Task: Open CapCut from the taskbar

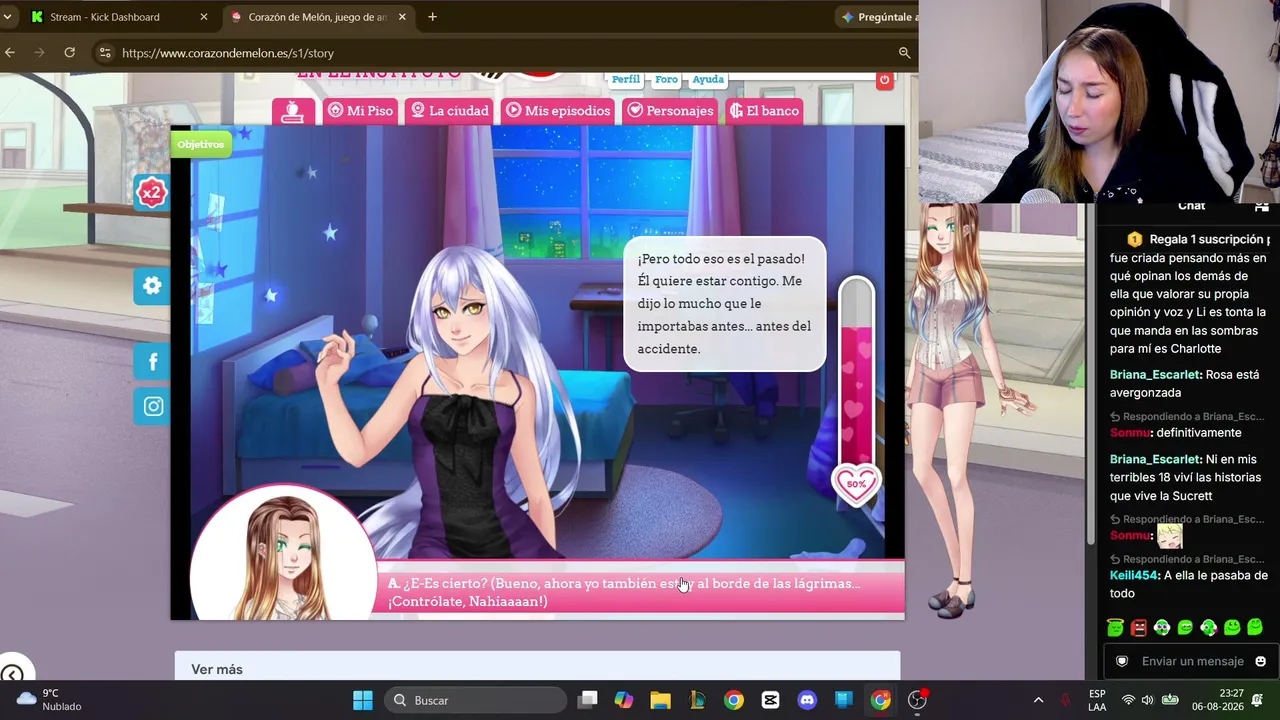Action: click(770, 700)
